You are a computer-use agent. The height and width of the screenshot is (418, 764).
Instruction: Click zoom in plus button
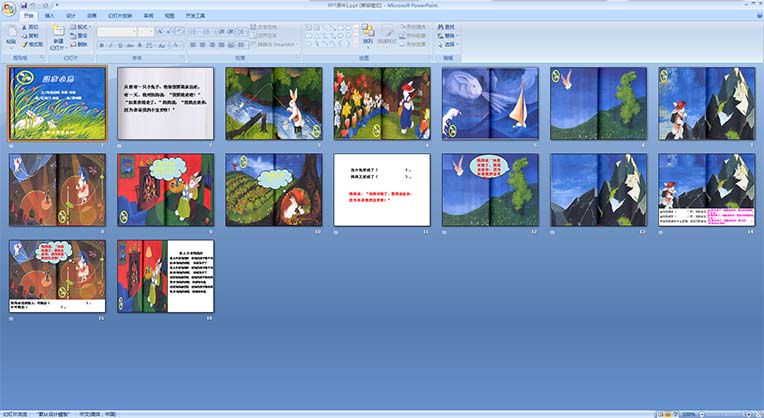pos(749,414)
